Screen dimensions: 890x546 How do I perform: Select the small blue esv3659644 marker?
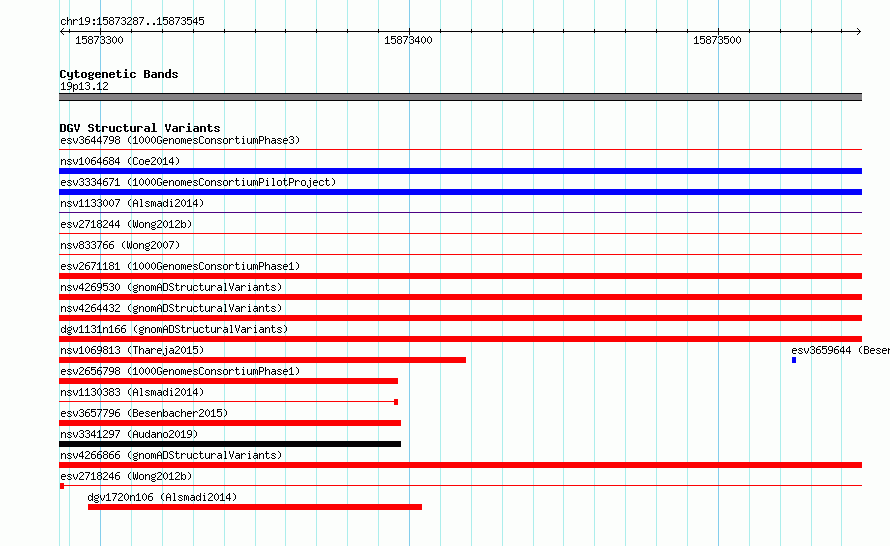pyautogui.click(x=794, y=360)
